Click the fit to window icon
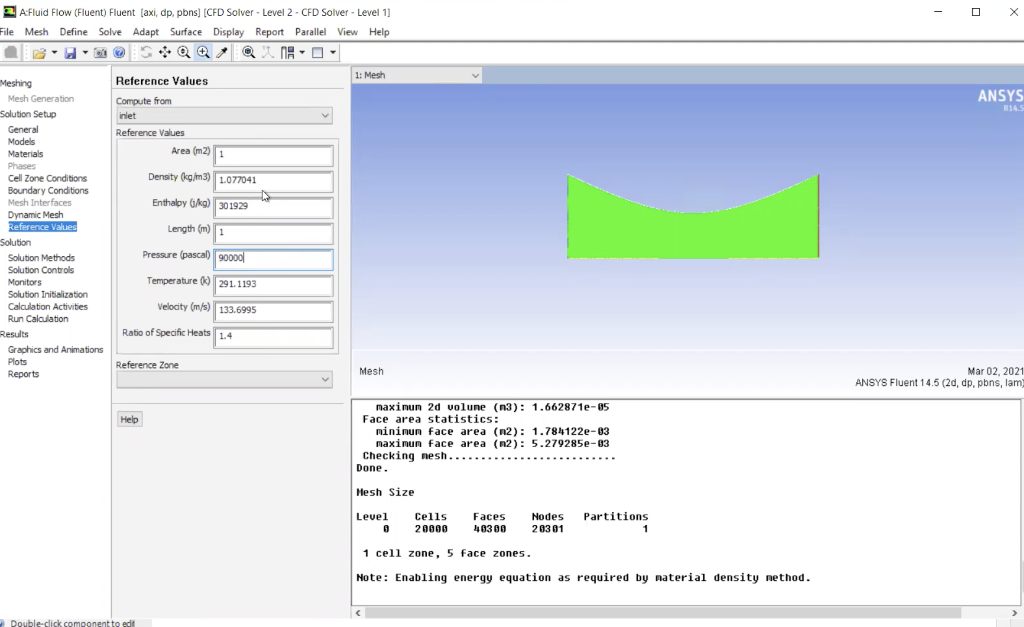1024x627 pixels. click(248, 53)
